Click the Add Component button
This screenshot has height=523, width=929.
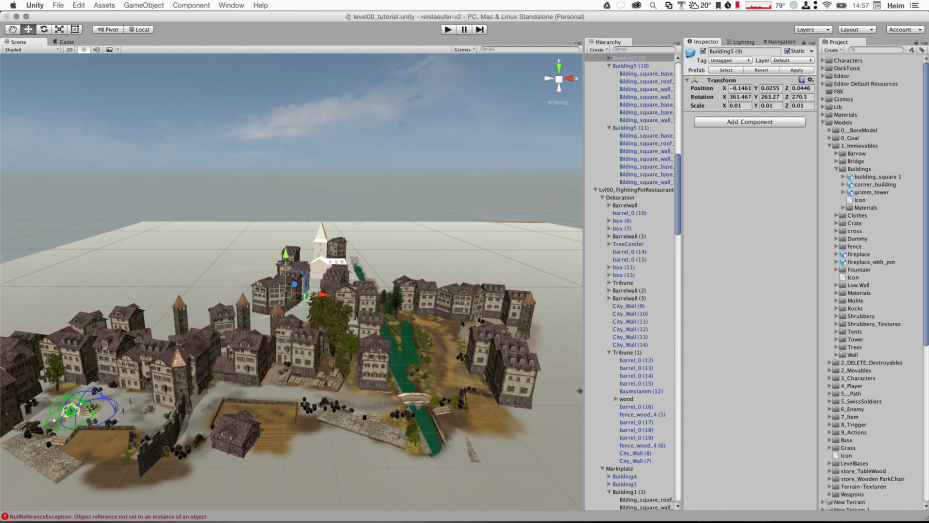tap(749, 122)
